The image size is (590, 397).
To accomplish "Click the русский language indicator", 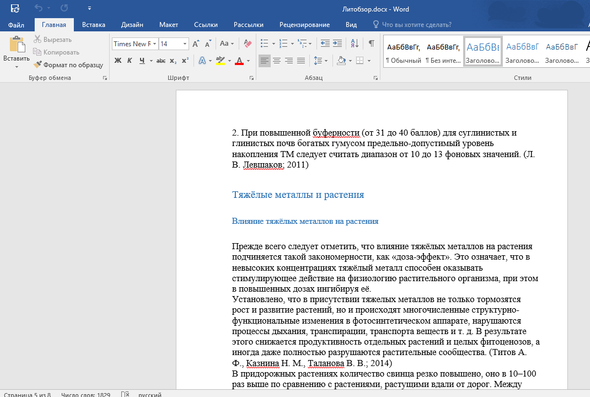I will [150, 394].
